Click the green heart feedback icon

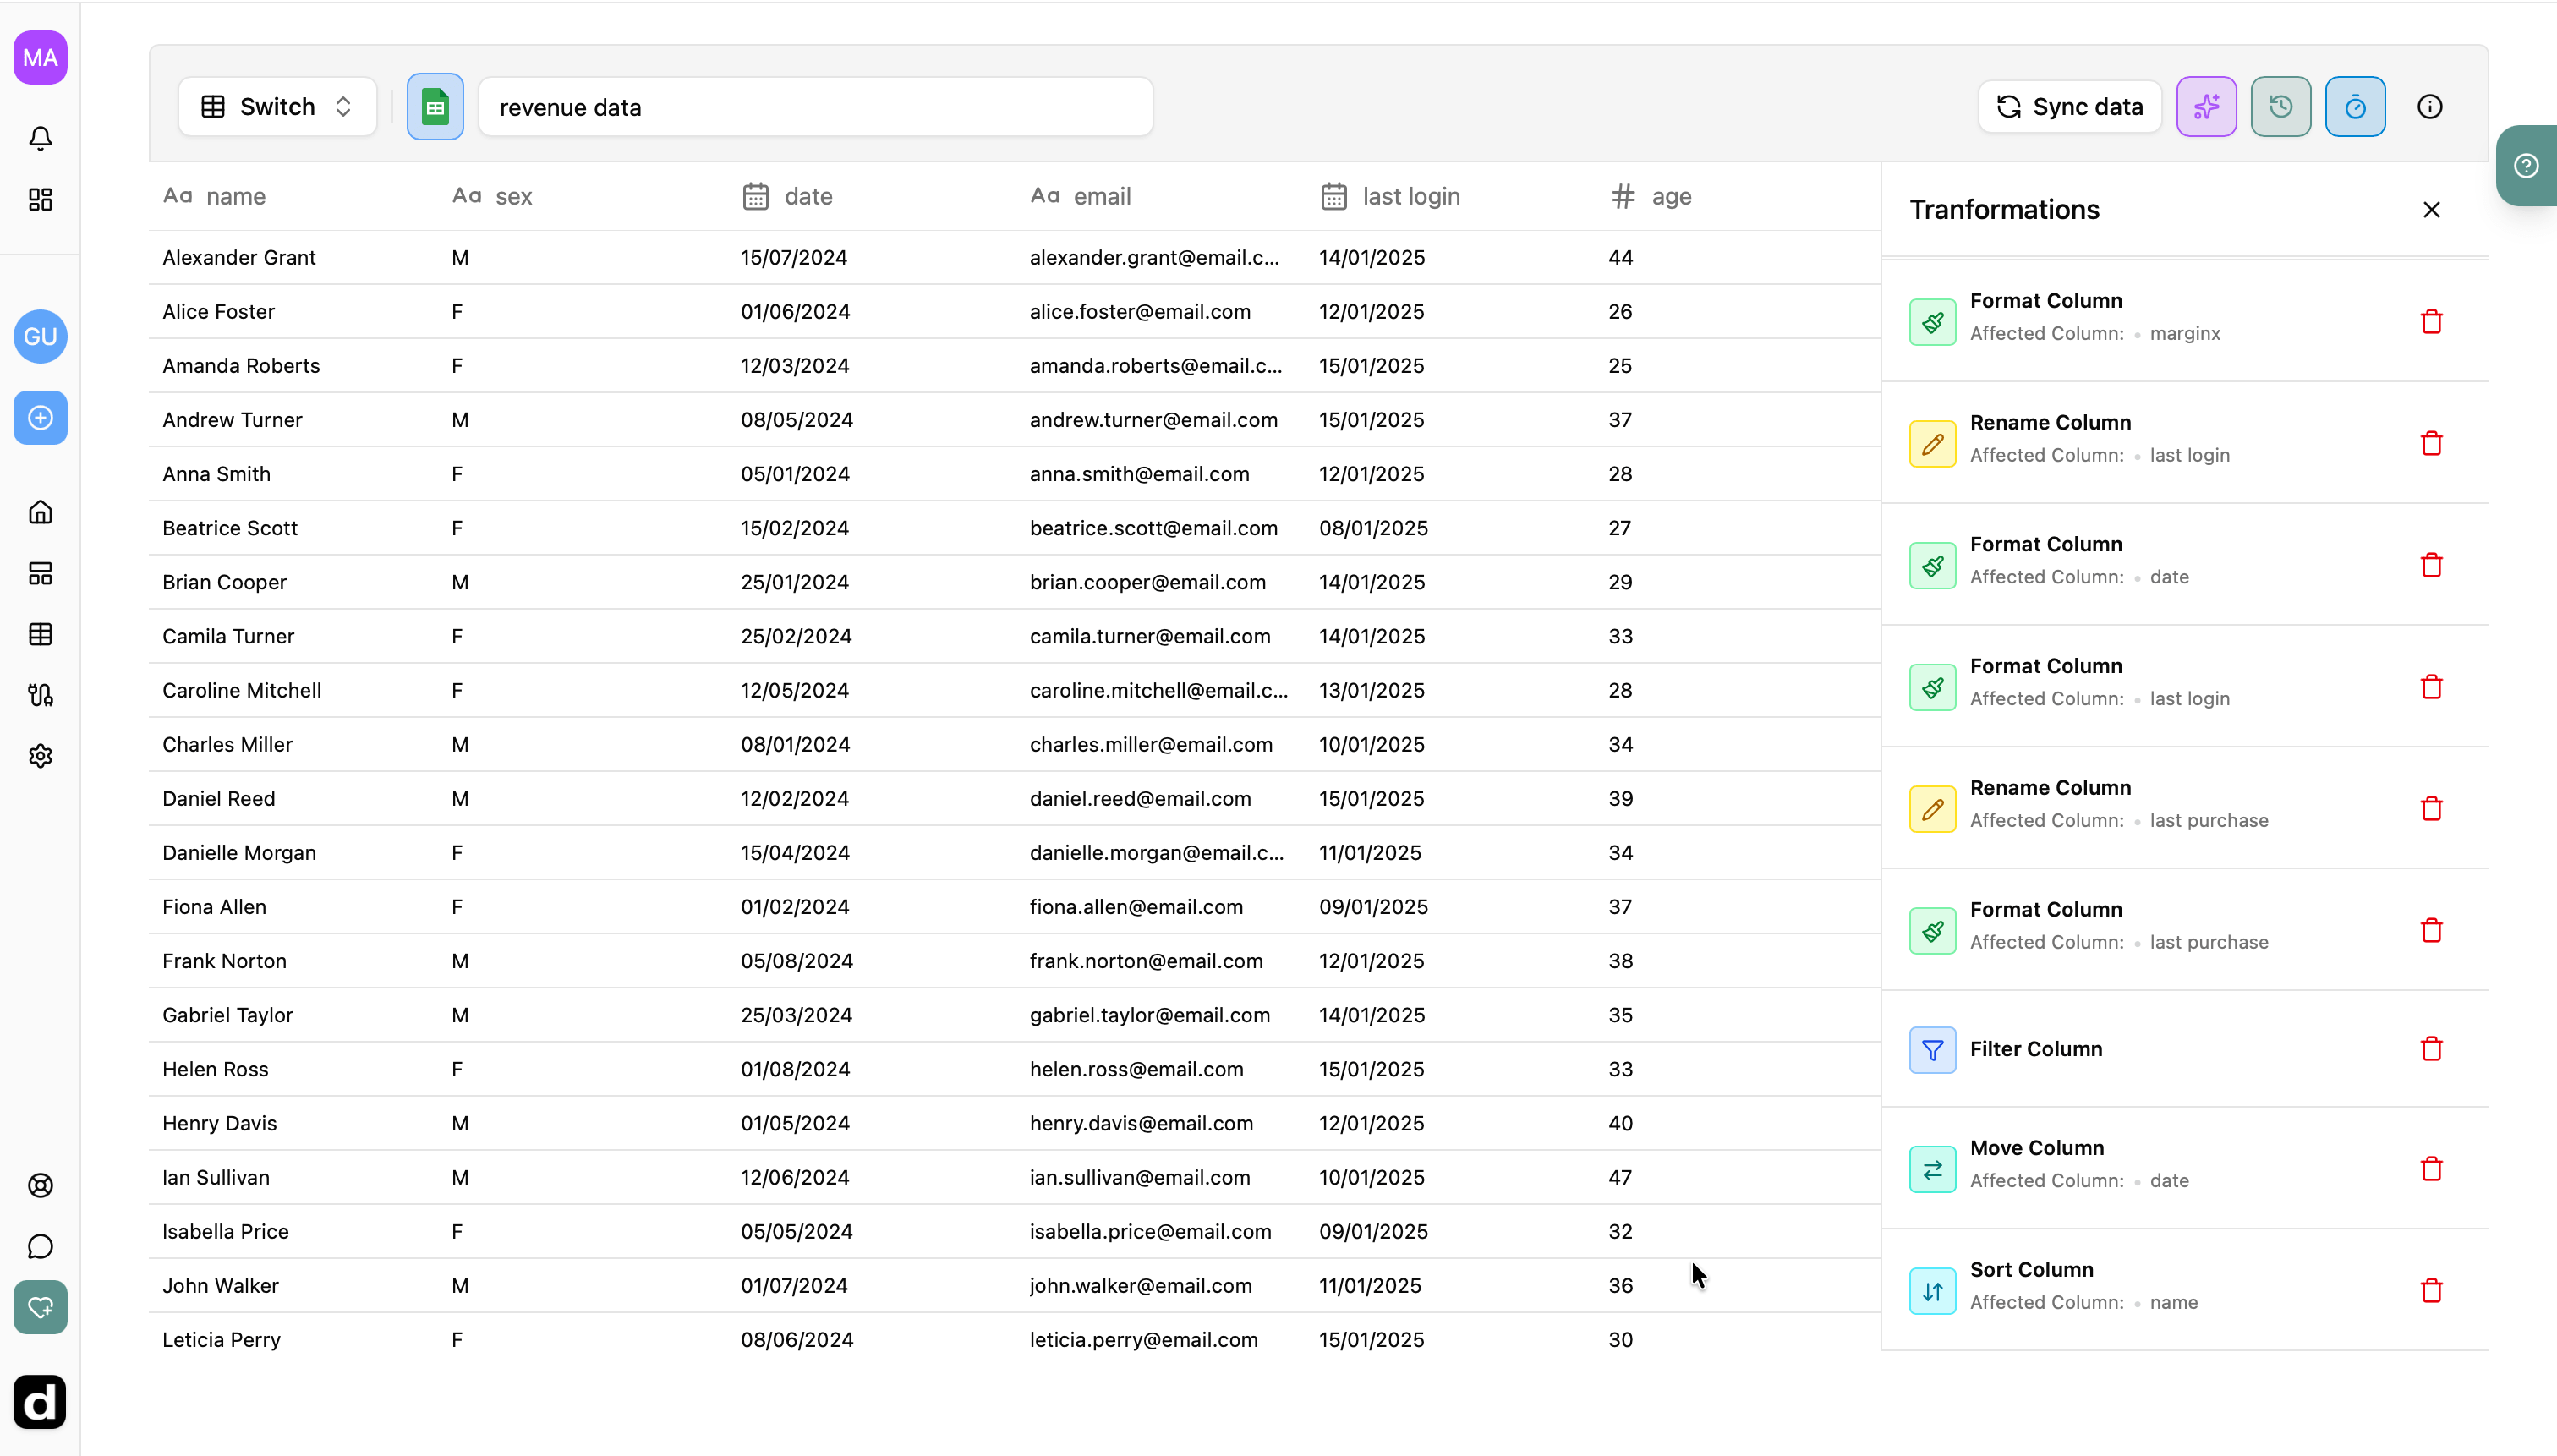(40, 1307)
